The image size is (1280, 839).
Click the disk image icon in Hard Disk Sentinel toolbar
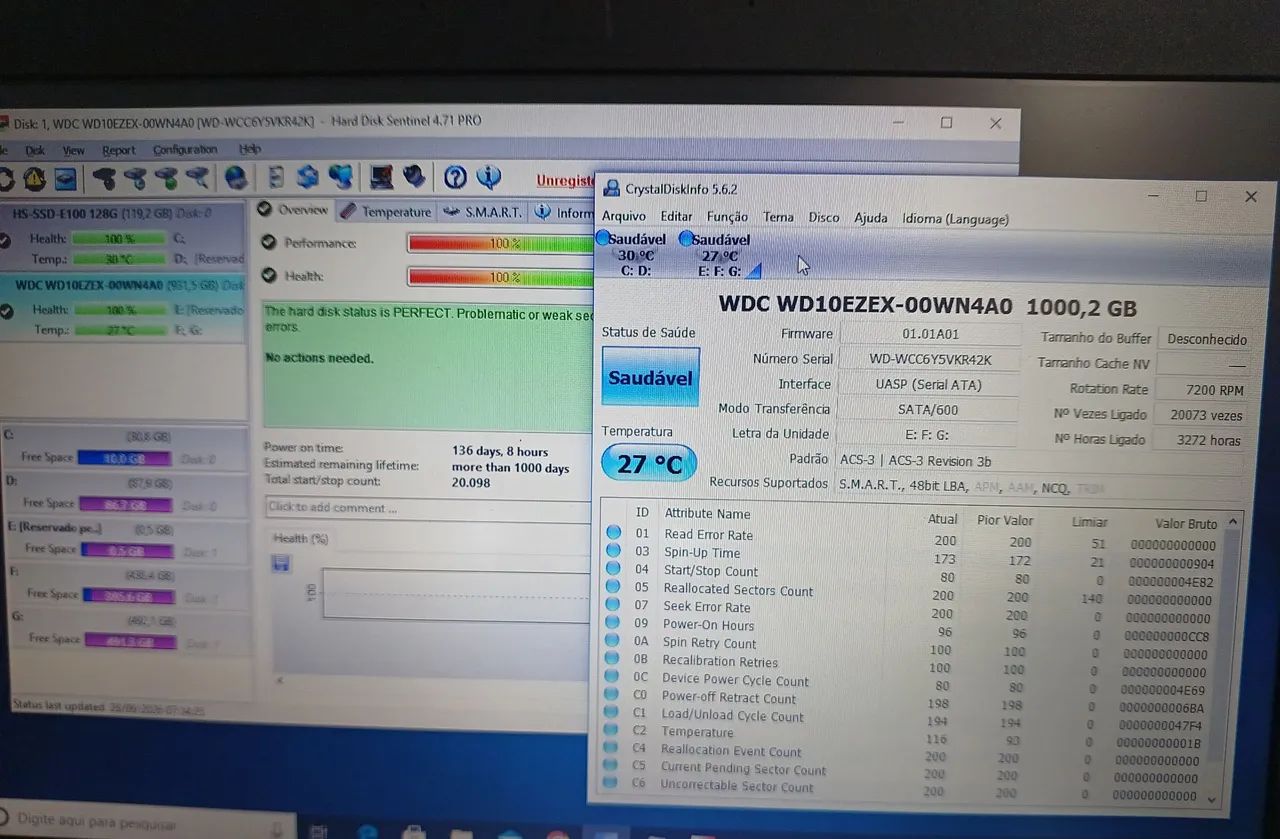coord(66,179)
